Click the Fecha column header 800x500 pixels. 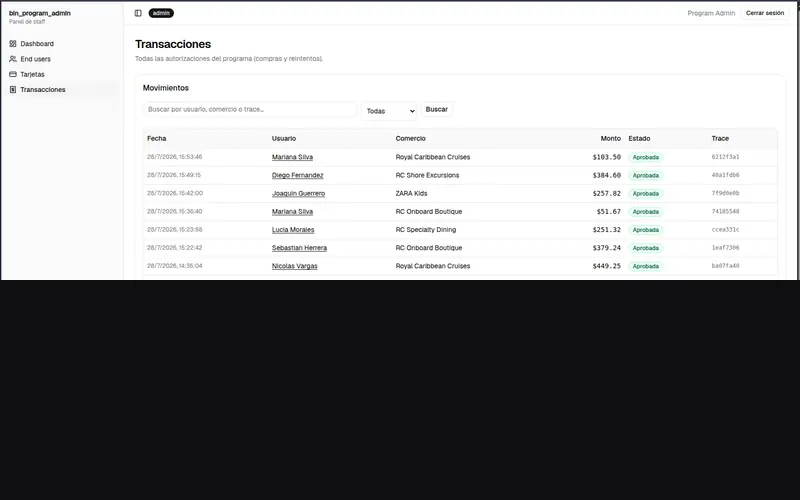coord(157,139)
